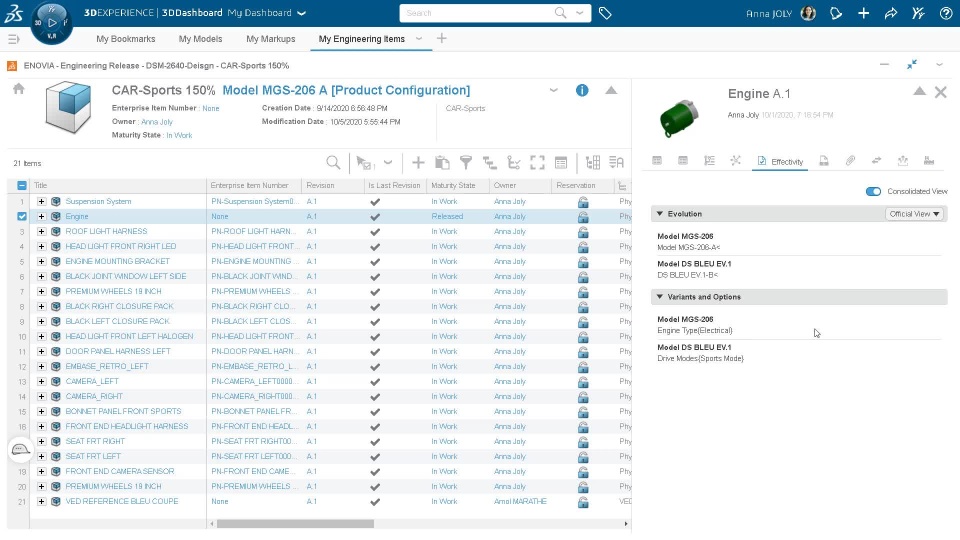Toggle the Consolidated View switch
Viewport: 960px width, 540px height.
873,192
